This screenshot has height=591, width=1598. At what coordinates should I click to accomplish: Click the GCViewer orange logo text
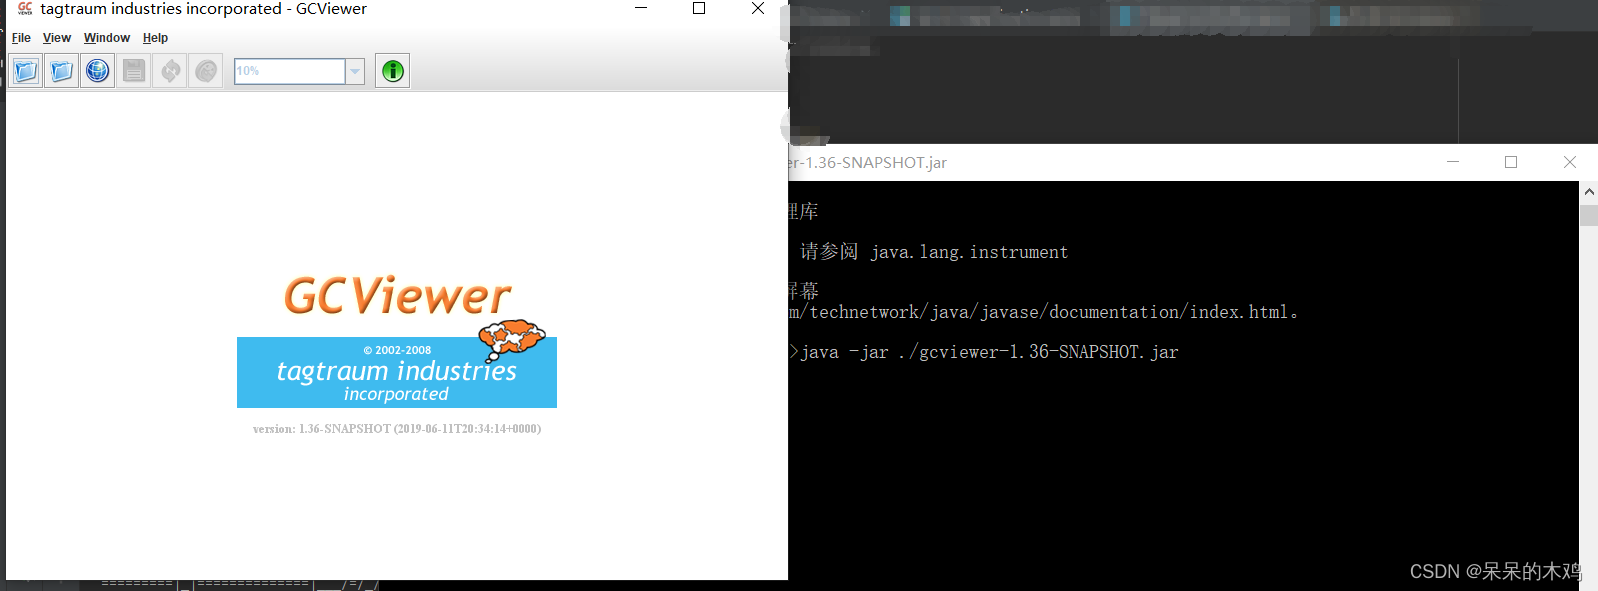398,296
